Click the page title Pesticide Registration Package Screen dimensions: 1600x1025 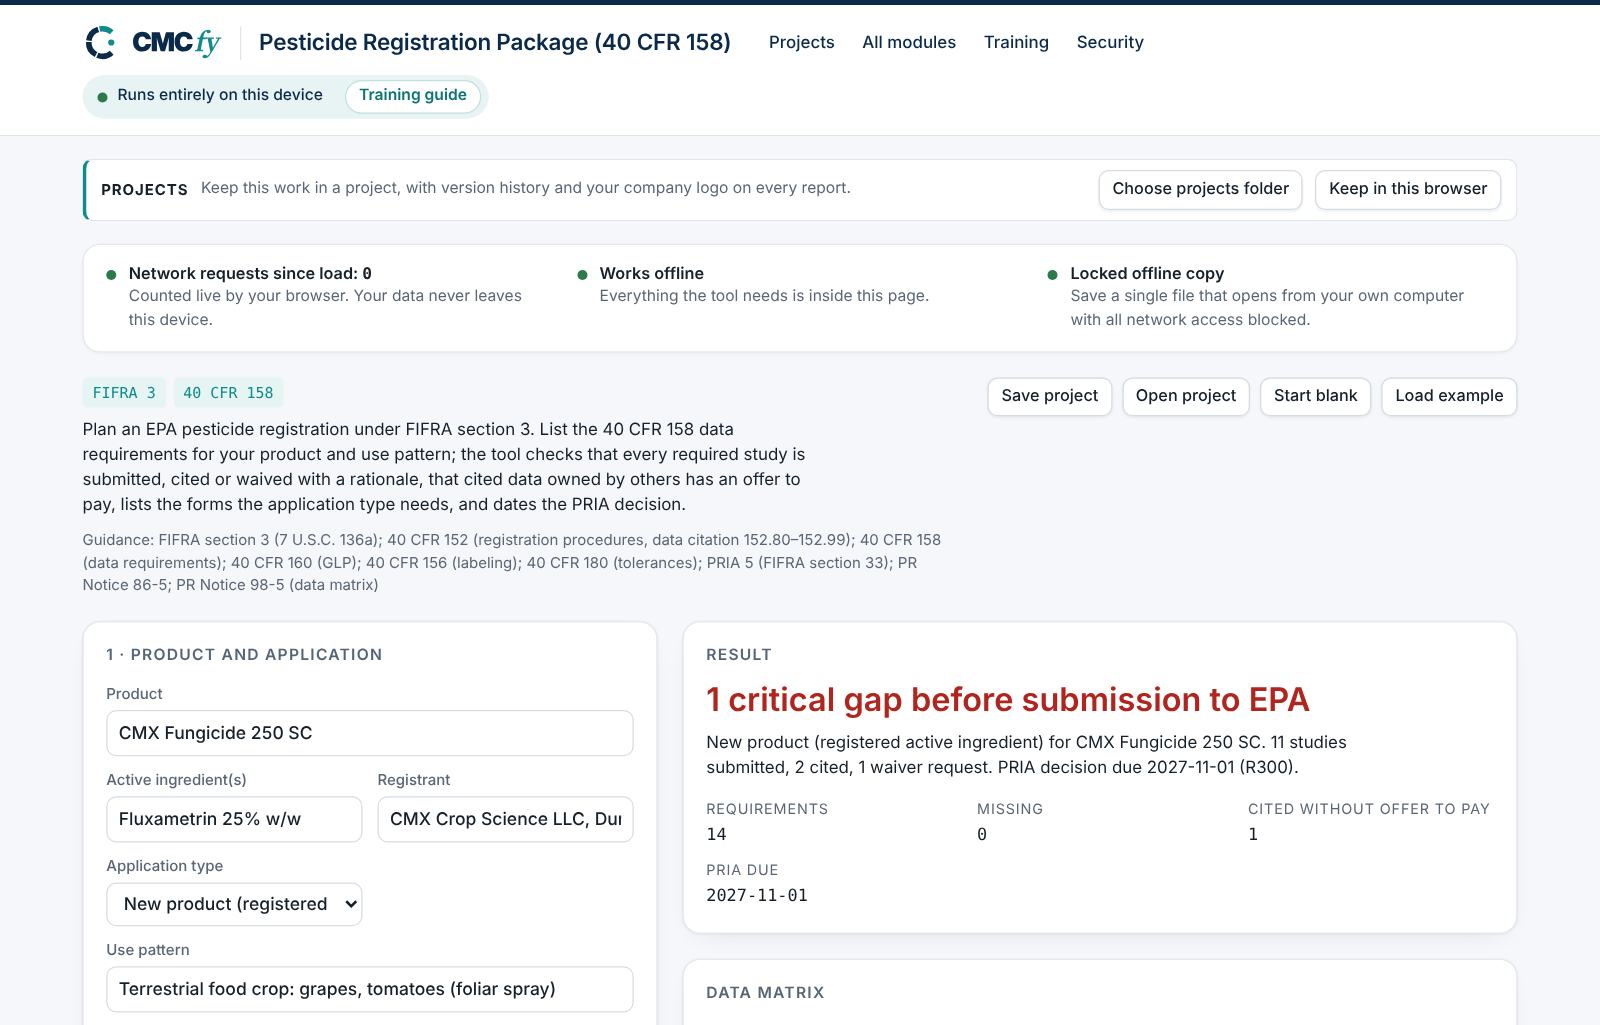pyautogui.click(x=494, y=42)
